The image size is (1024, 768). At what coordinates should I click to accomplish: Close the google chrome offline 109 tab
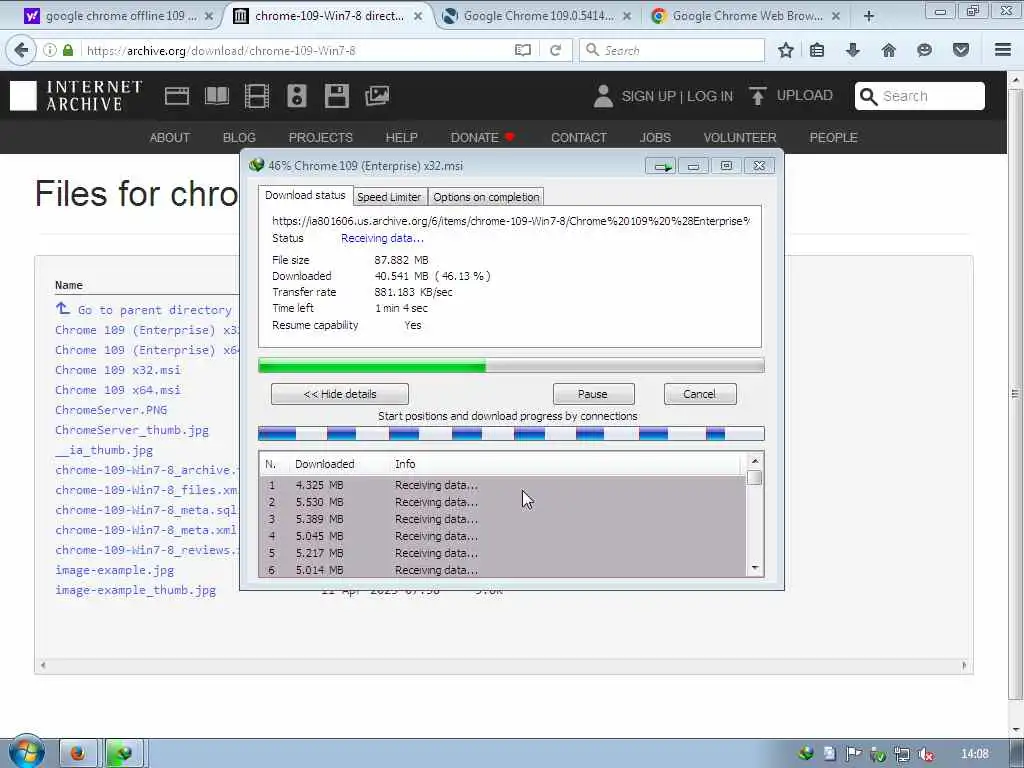coord(209,16)
